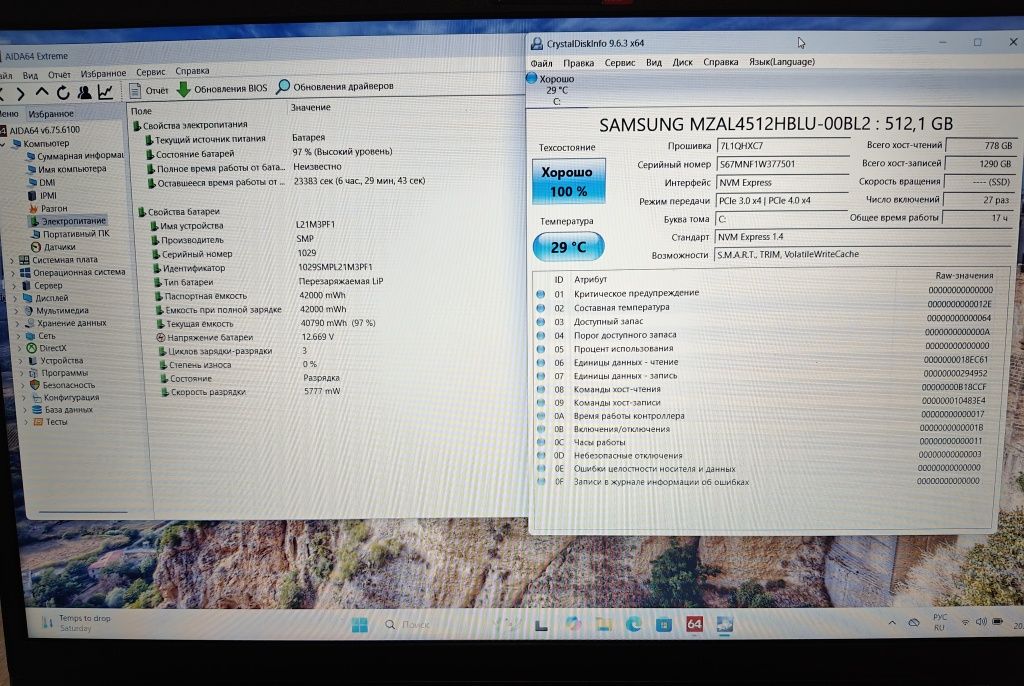Open the Windows Start menu
This screenshot has height=686, width=1024.
coord(359,625)
